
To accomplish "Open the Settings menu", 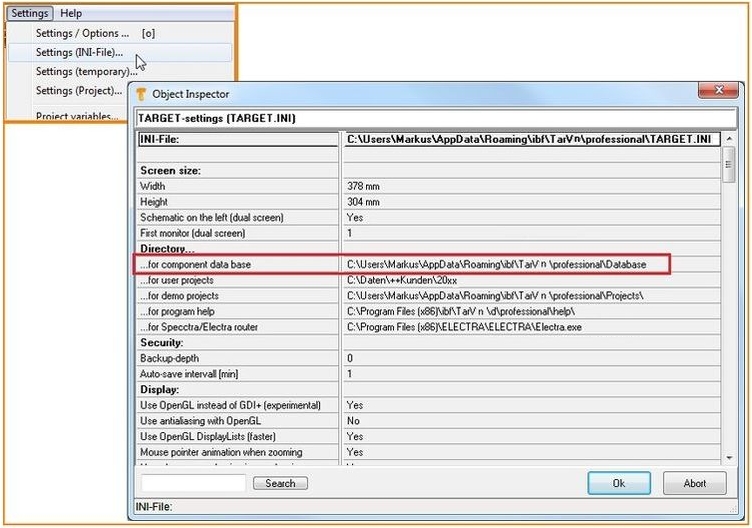I will (x=29, y=13).
